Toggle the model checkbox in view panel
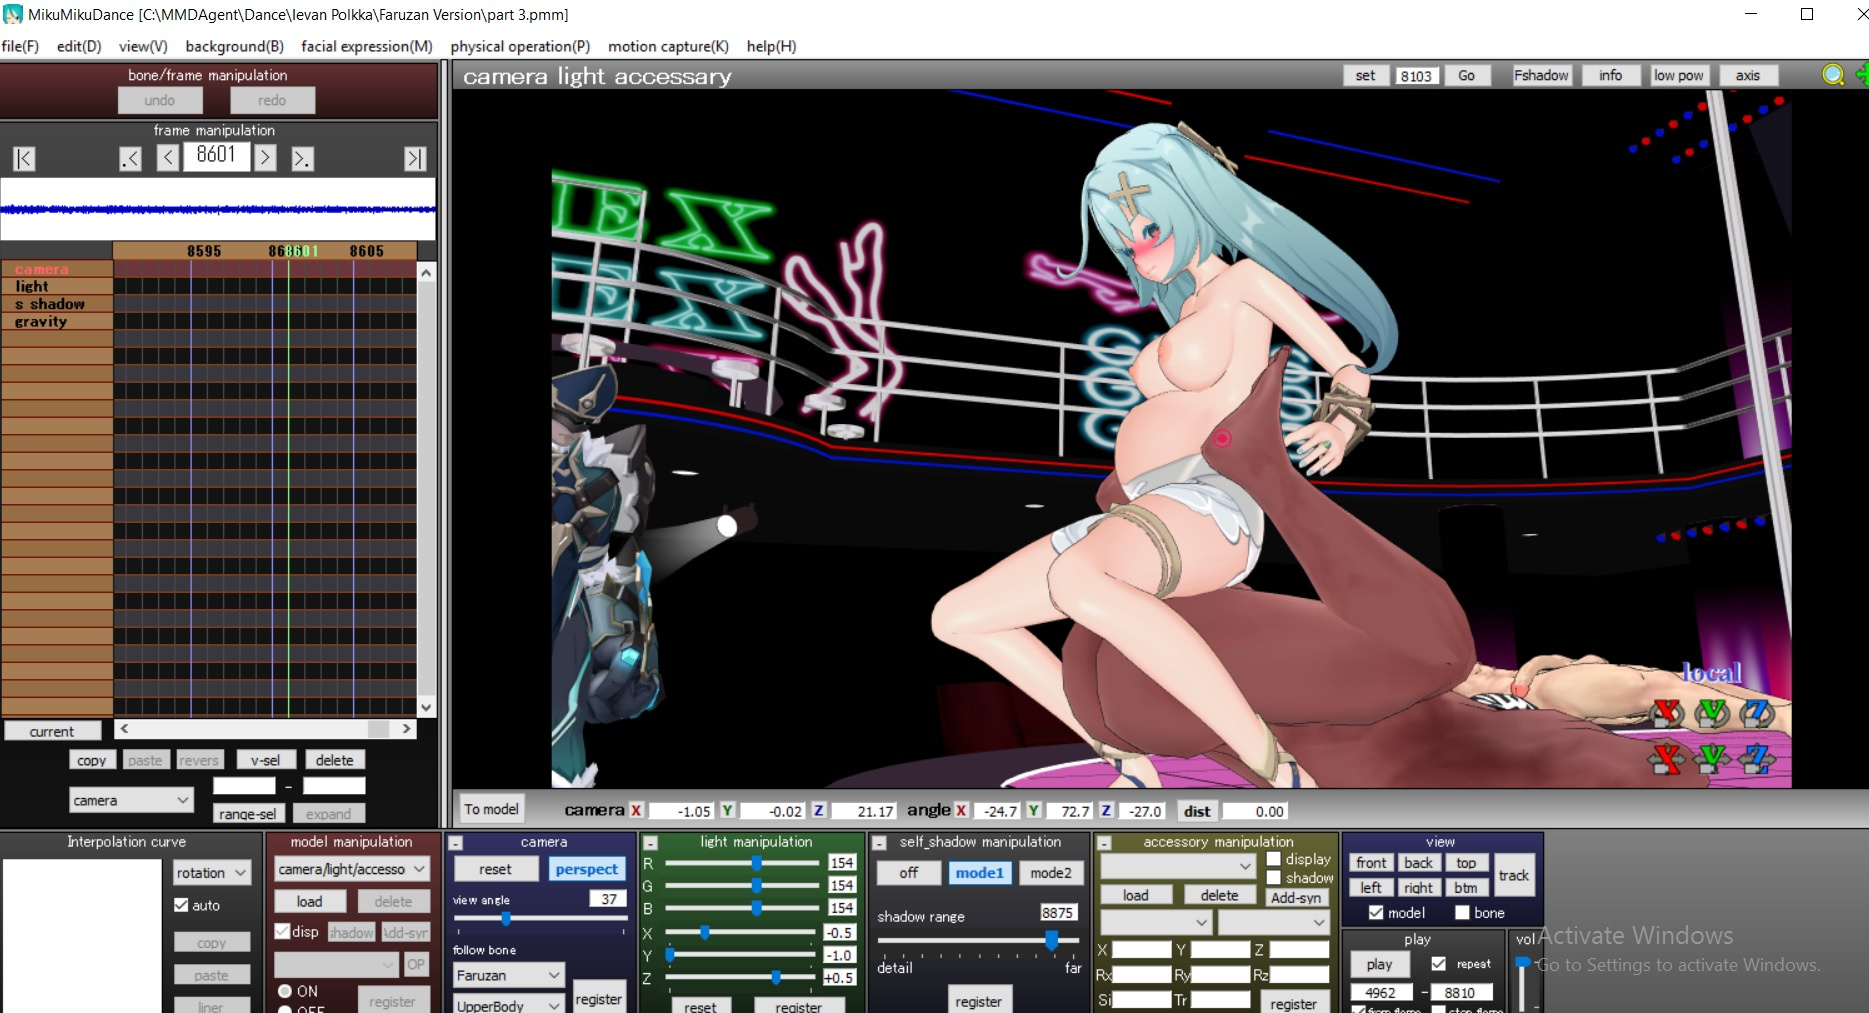This screenshot has height=1013, width=1869. point(1376,912)
